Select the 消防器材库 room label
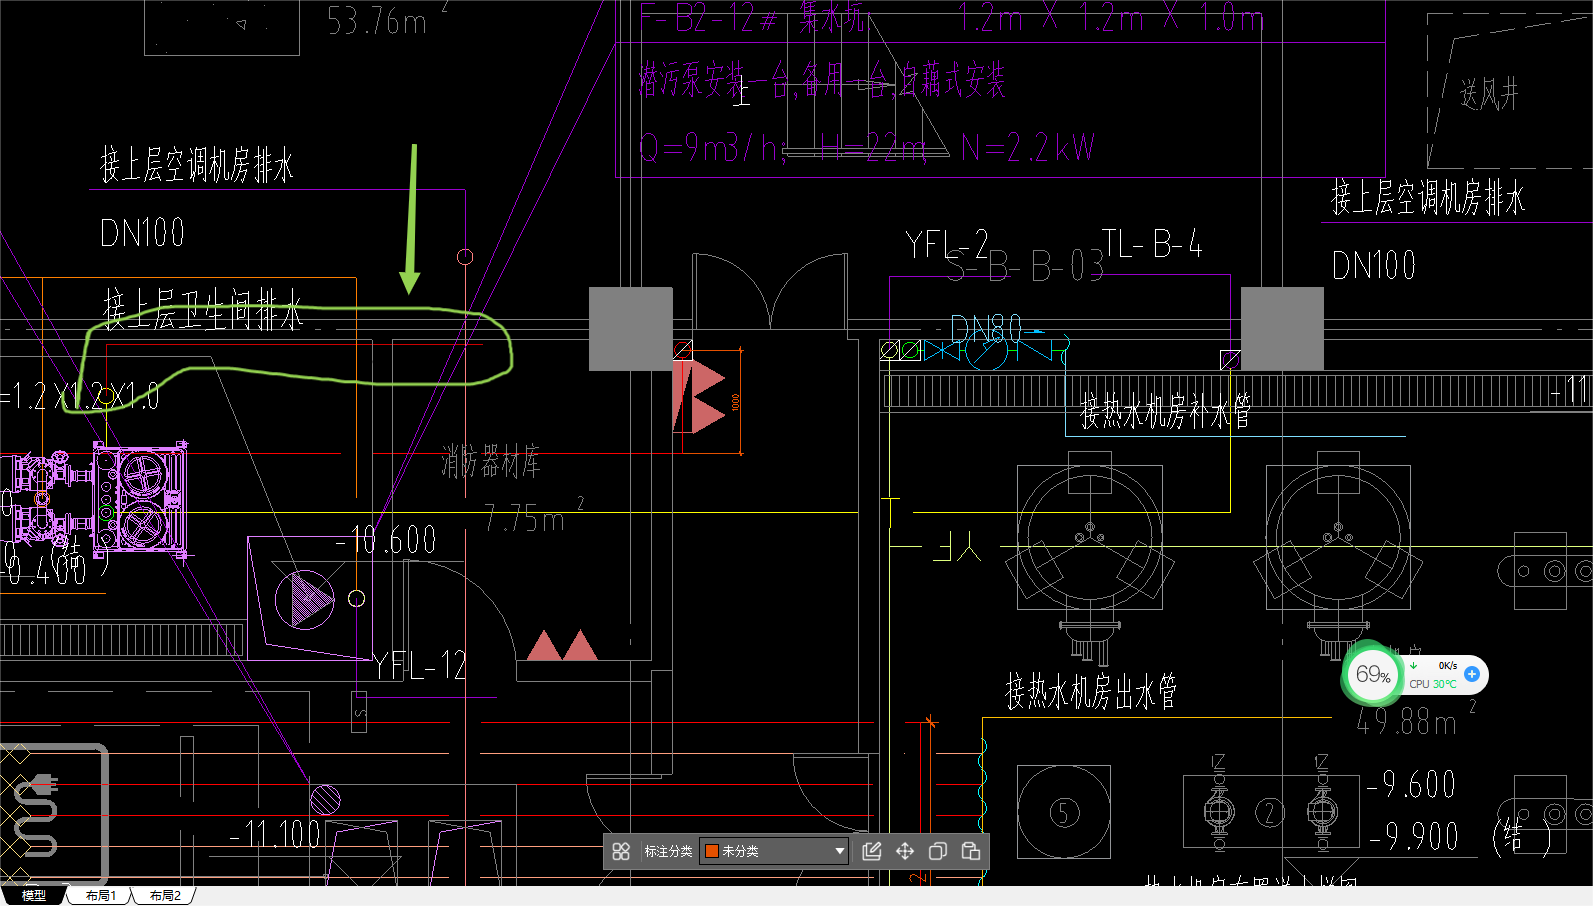 pyautogui.click(x=490, y=461)
